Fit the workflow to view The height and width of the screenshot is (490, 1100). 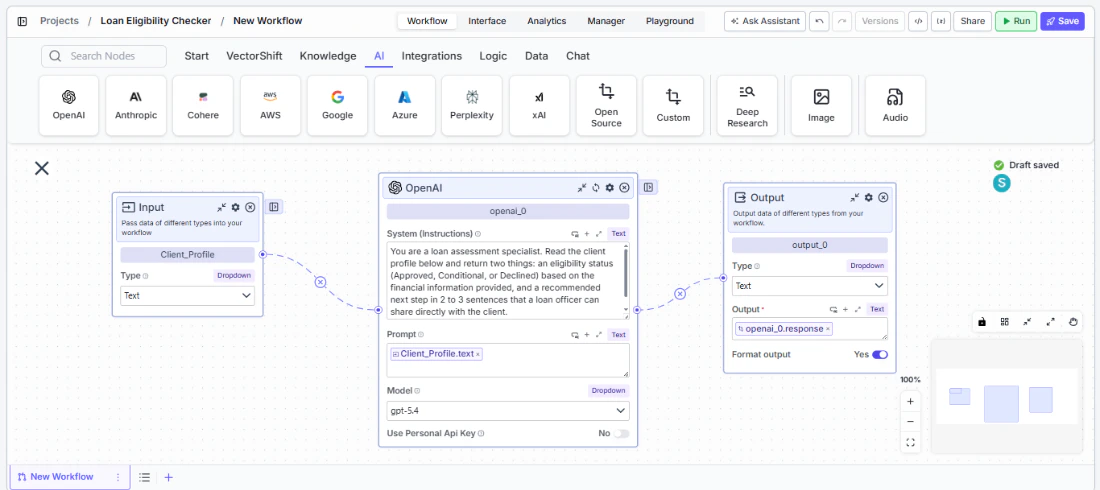click(x=911, y=442)
